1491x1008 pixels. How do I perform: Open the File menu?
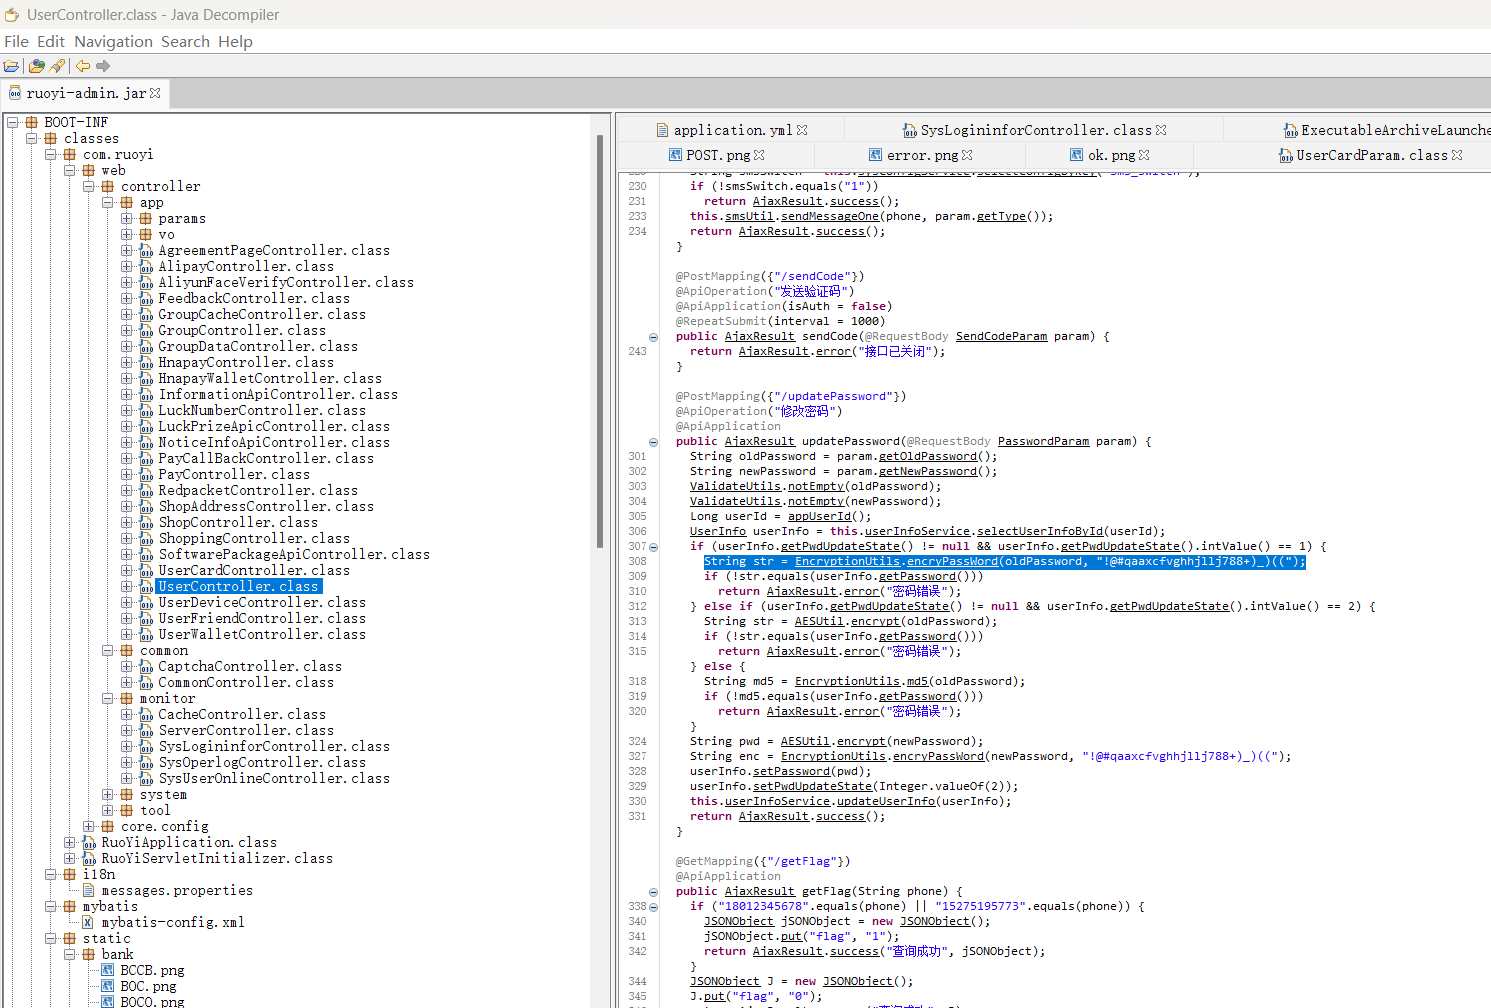click(x=16, y=41)
